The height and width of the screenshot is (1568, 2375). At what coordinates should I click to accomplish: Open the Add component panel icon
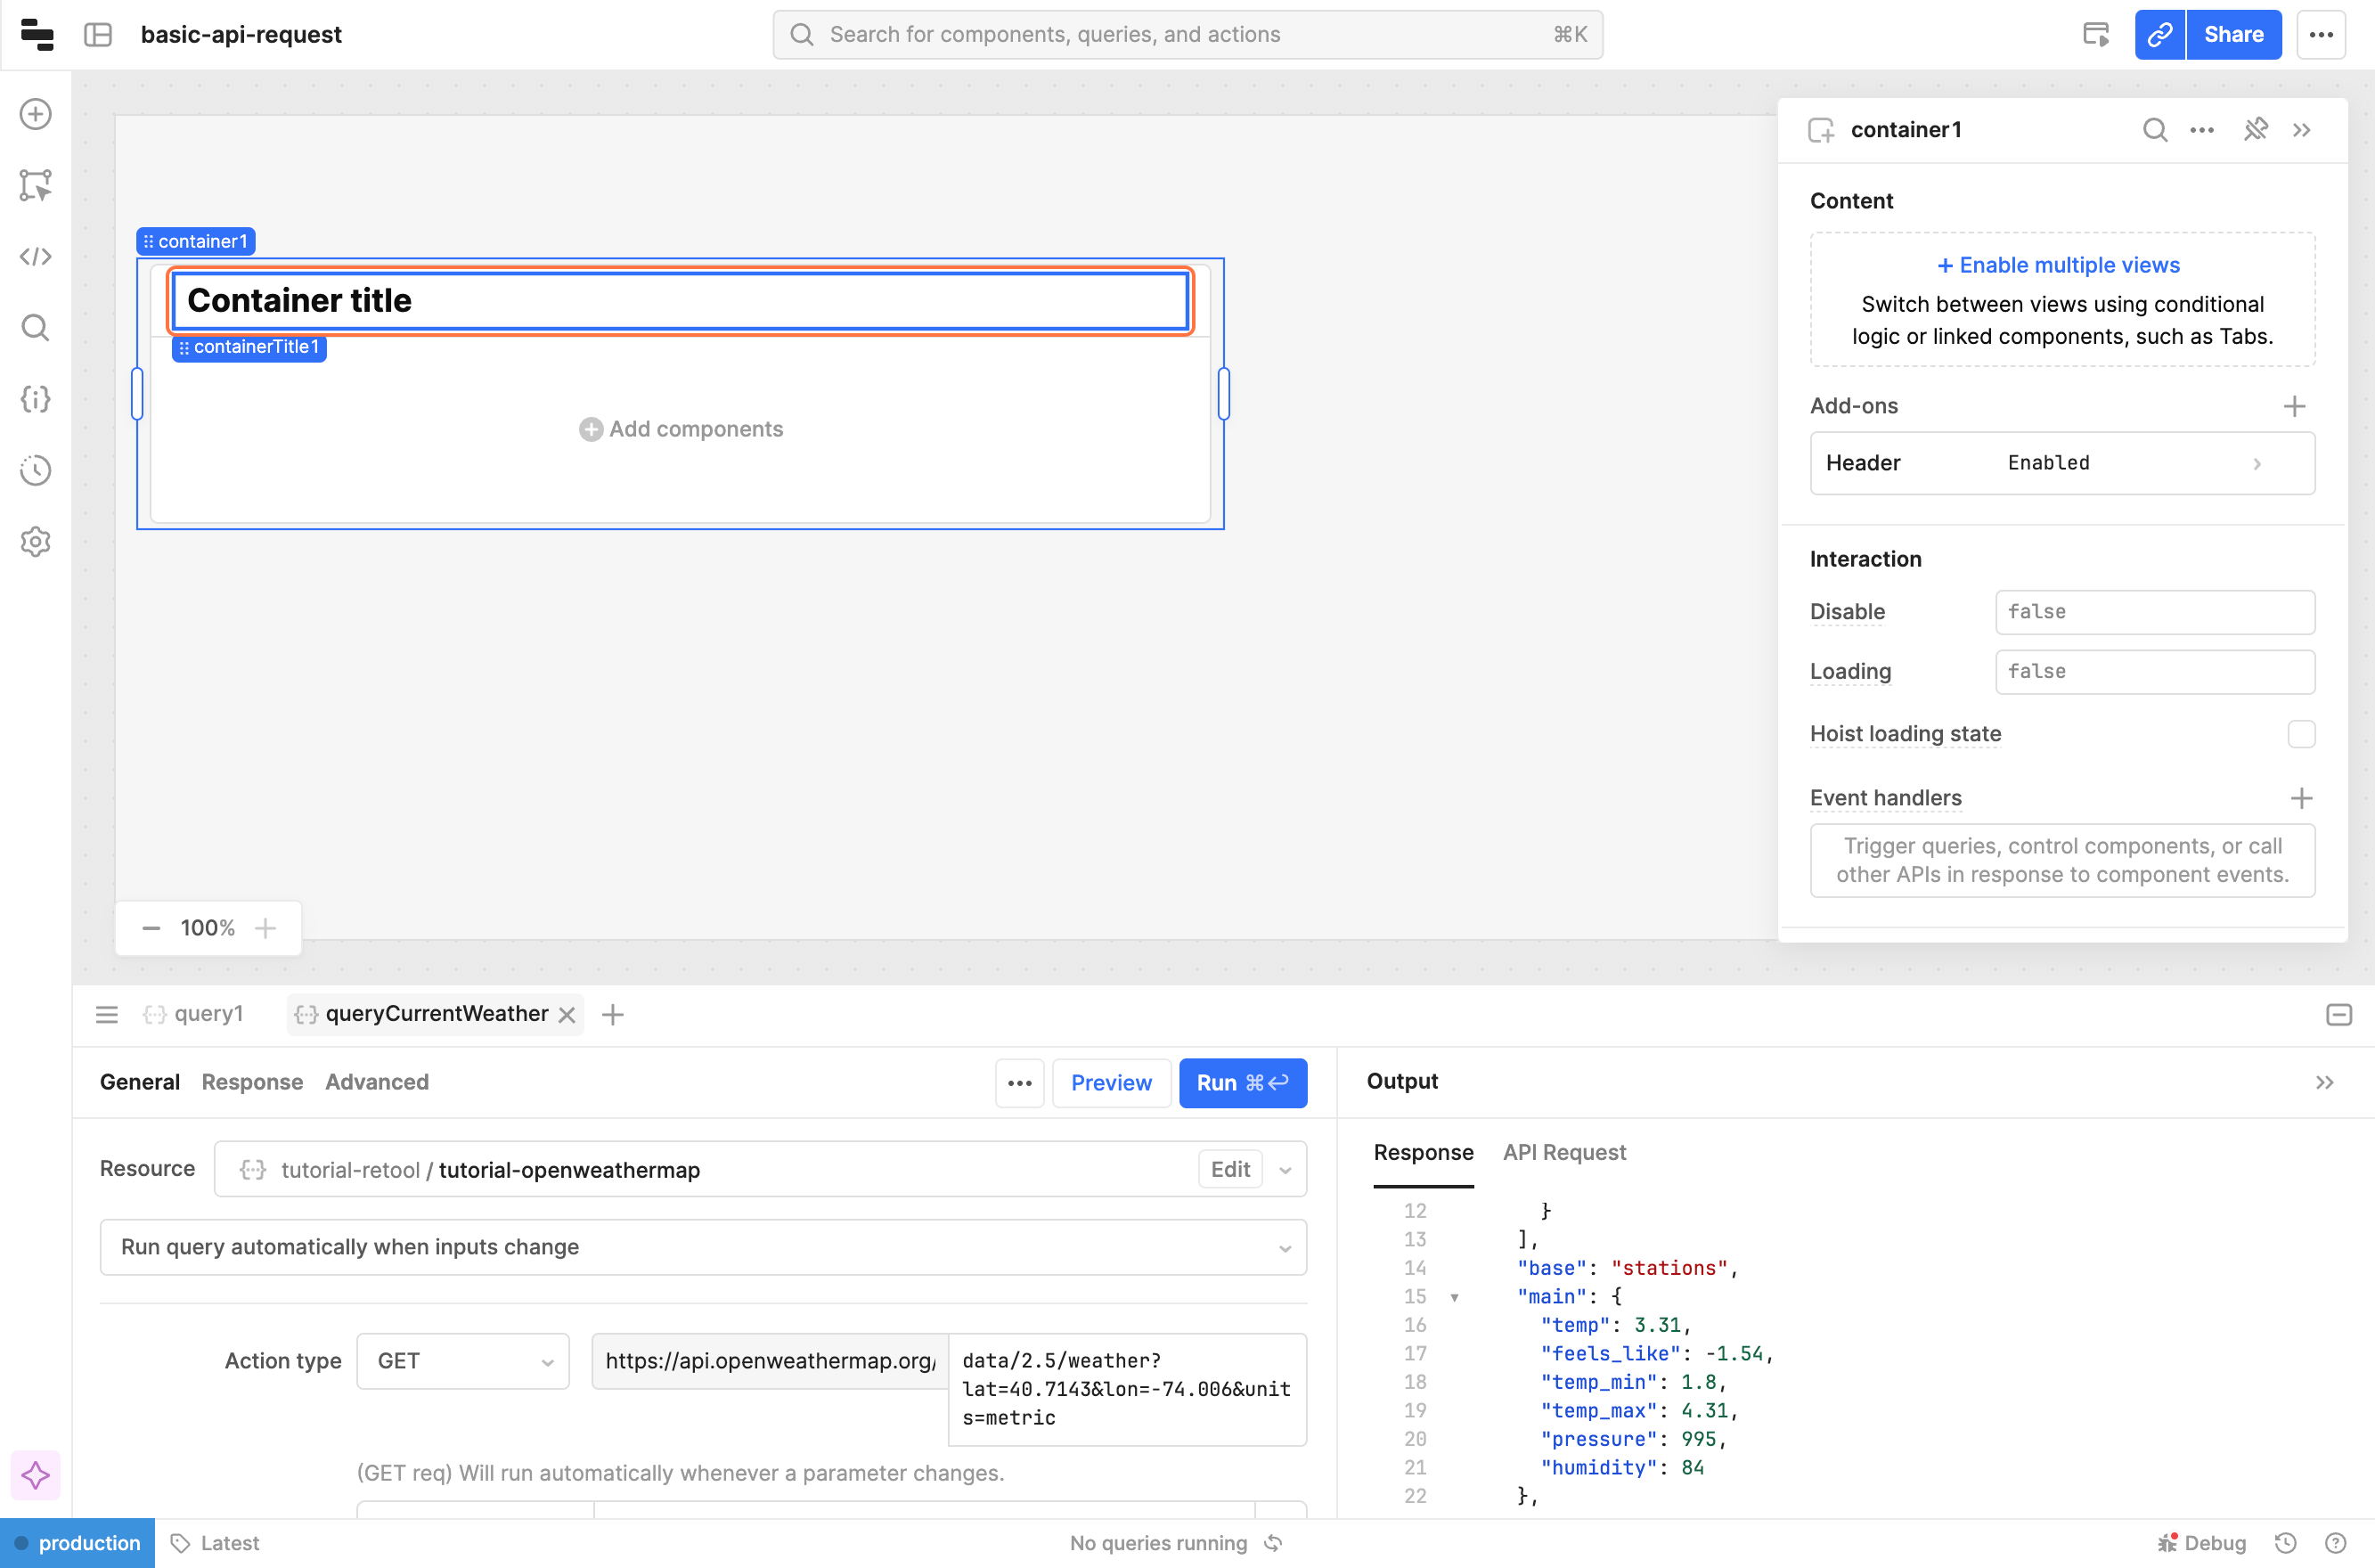coord(36,114)
